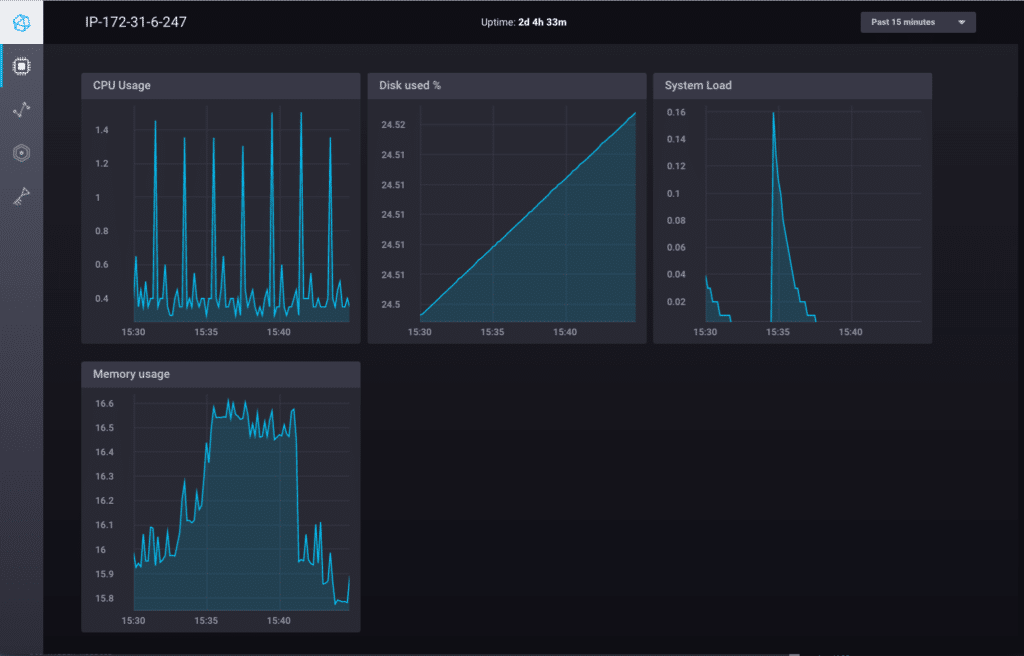Open the Admin key icon in sidebar

(x=21, y=197)
